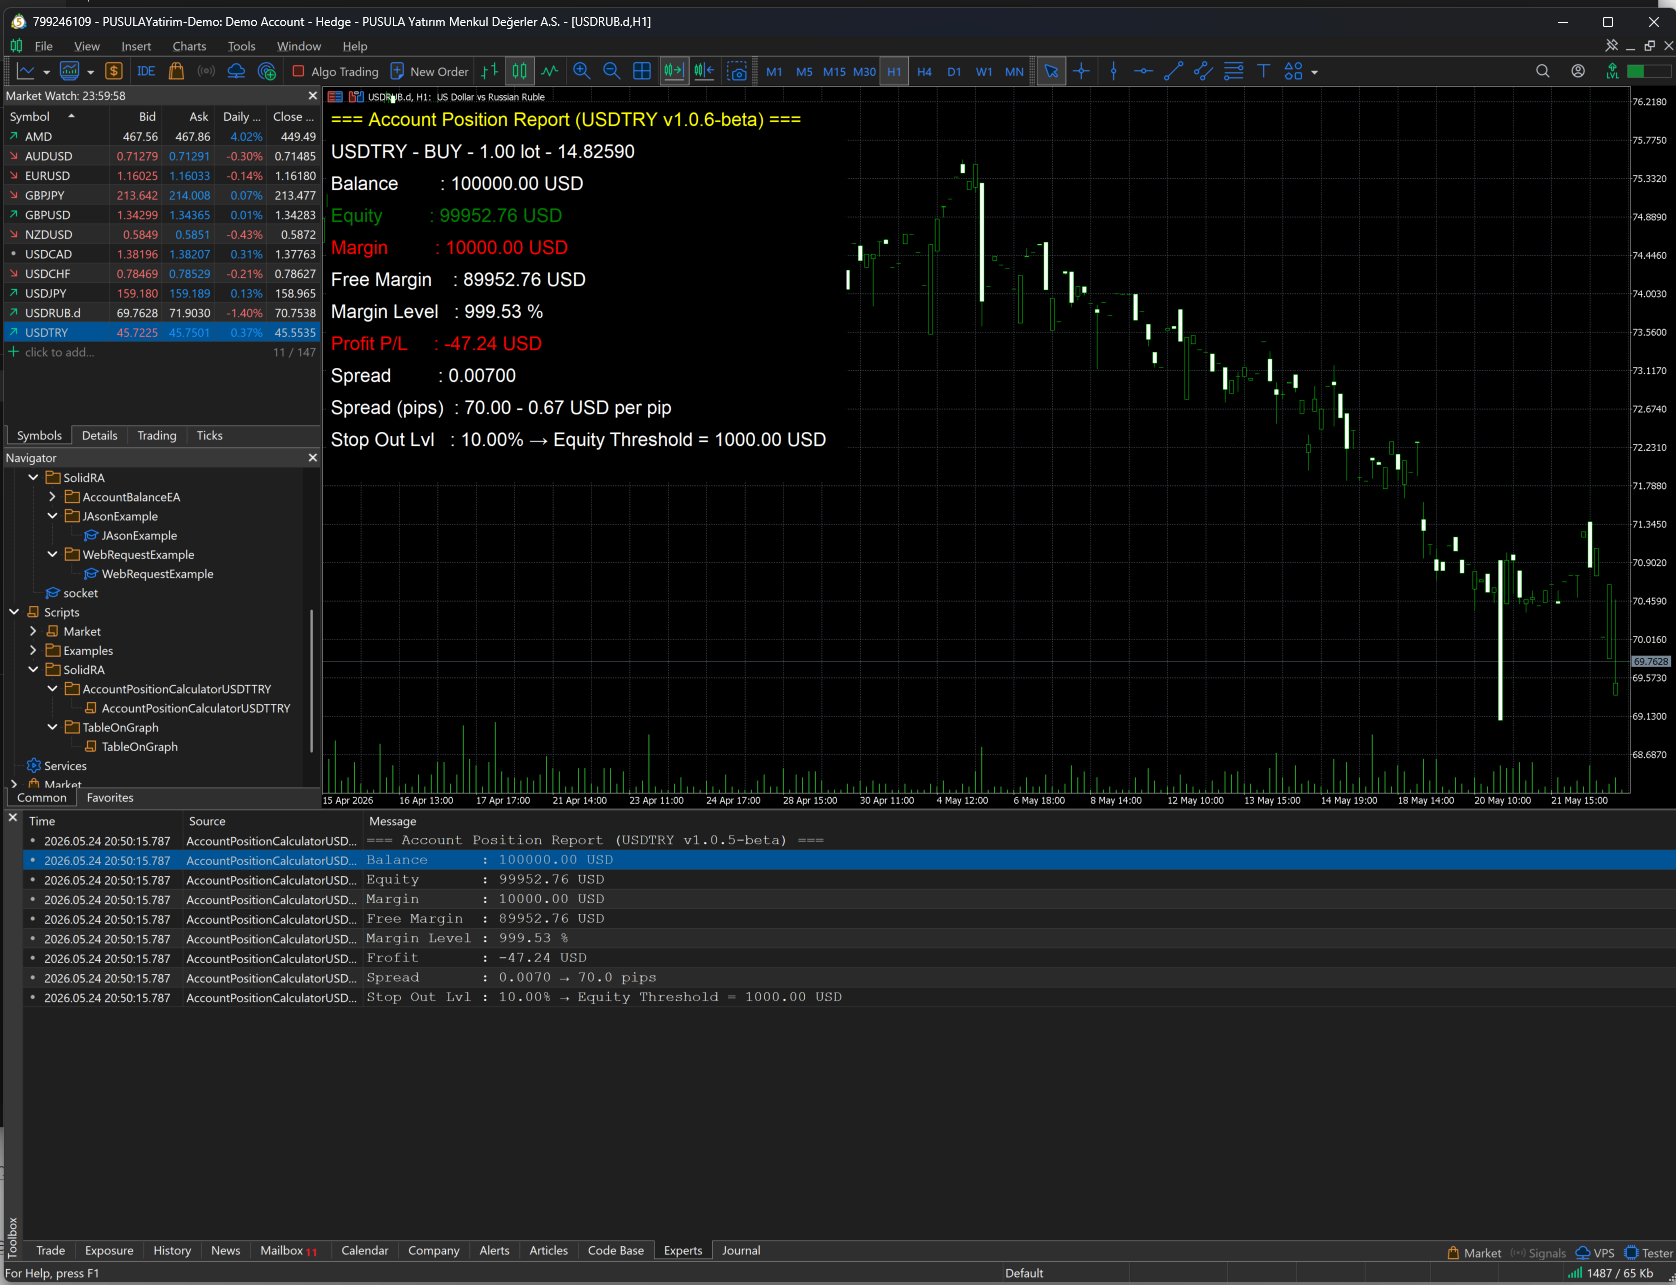The image size is (1676, 1285).
Task: Set timeframe to H4
Action: tap(924, 72)
